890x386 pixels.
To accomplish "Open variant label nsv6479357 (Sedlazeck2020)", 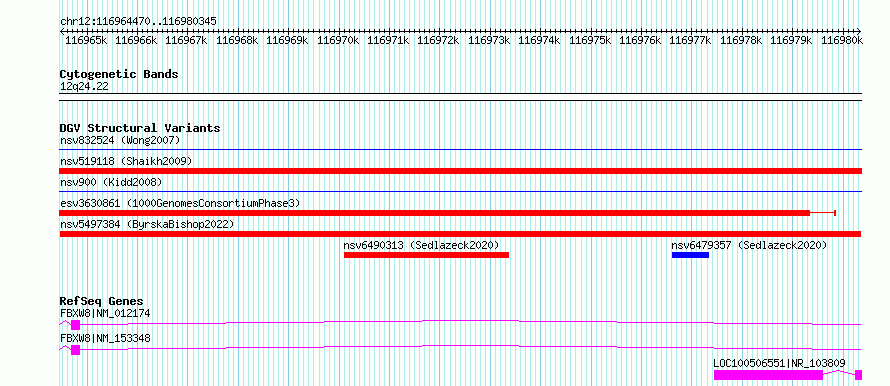I will click(749, 245).
